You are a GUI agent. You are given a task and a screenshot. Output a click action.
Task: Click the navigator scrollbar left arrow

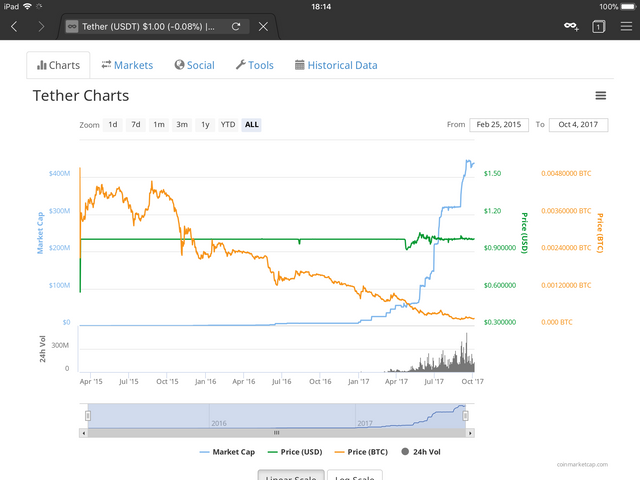point(84,433)
